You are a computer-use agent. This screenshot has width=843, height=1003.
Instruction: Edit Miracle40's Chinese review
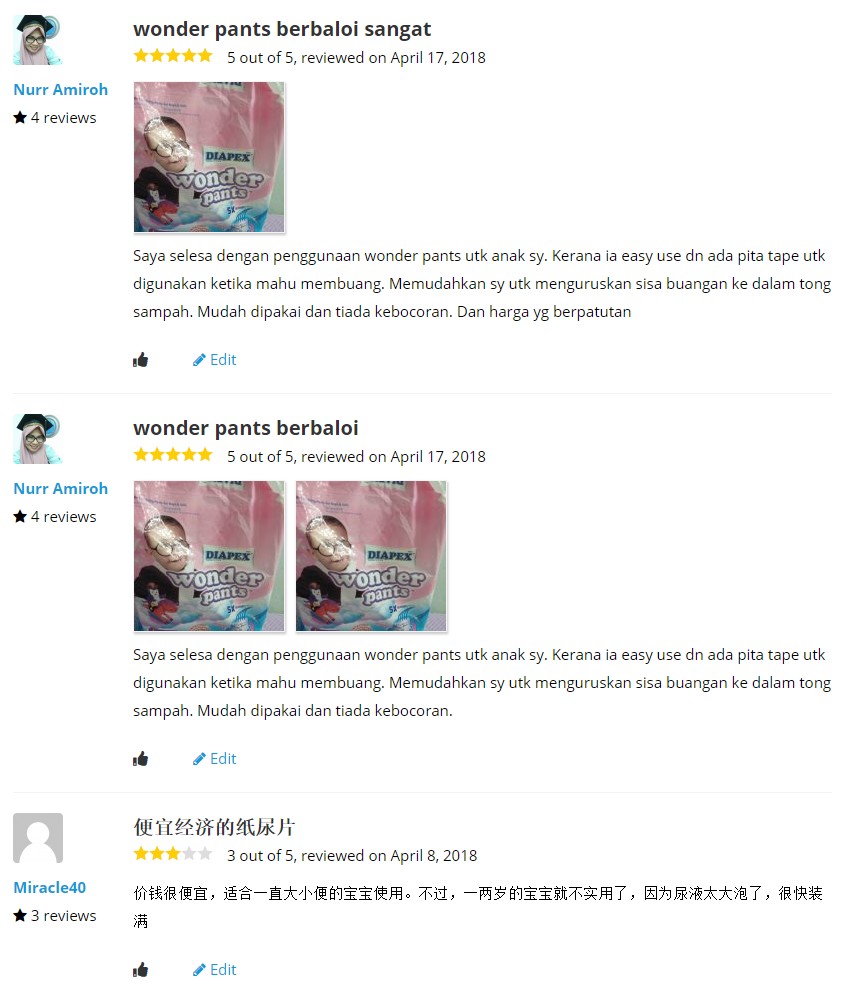point(214,970)
